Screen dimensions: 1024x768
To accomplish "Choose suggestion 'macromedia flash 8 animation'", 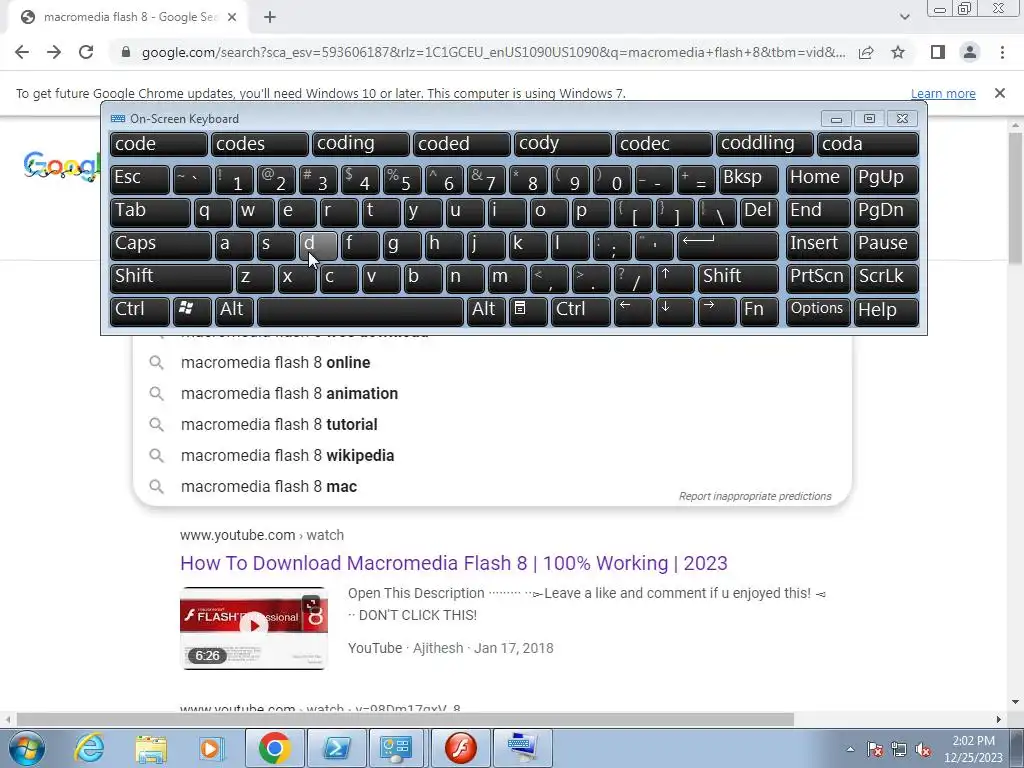I will (x=492, y=393).
